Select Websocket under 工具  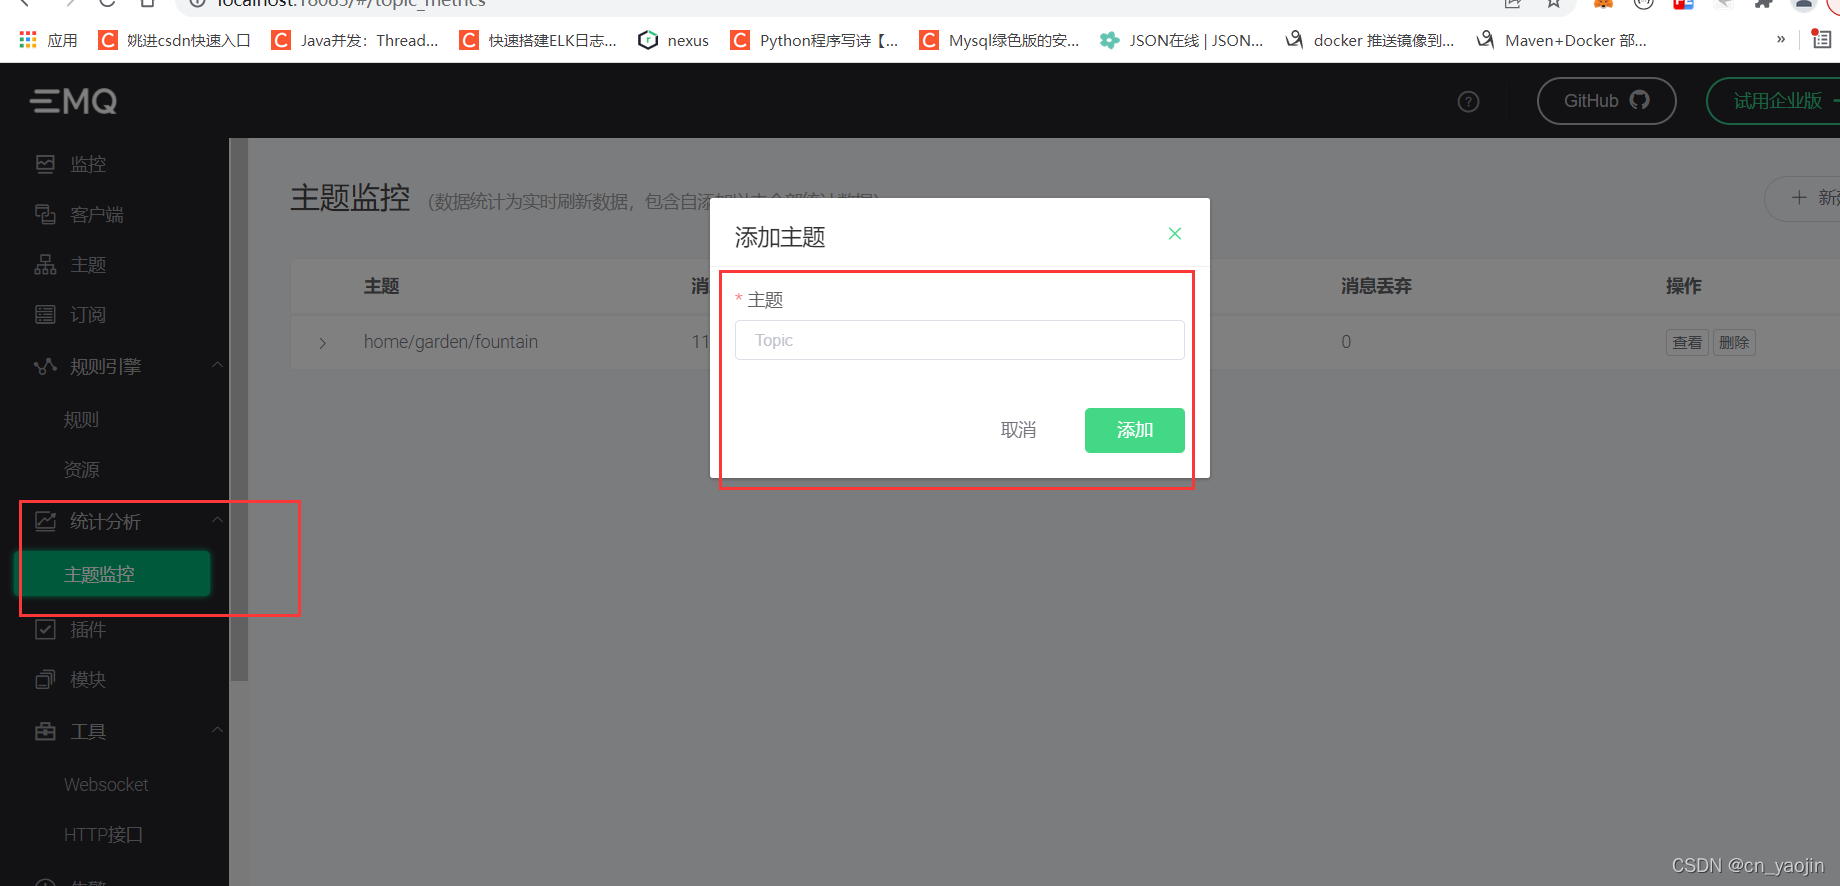pos(106,784)
